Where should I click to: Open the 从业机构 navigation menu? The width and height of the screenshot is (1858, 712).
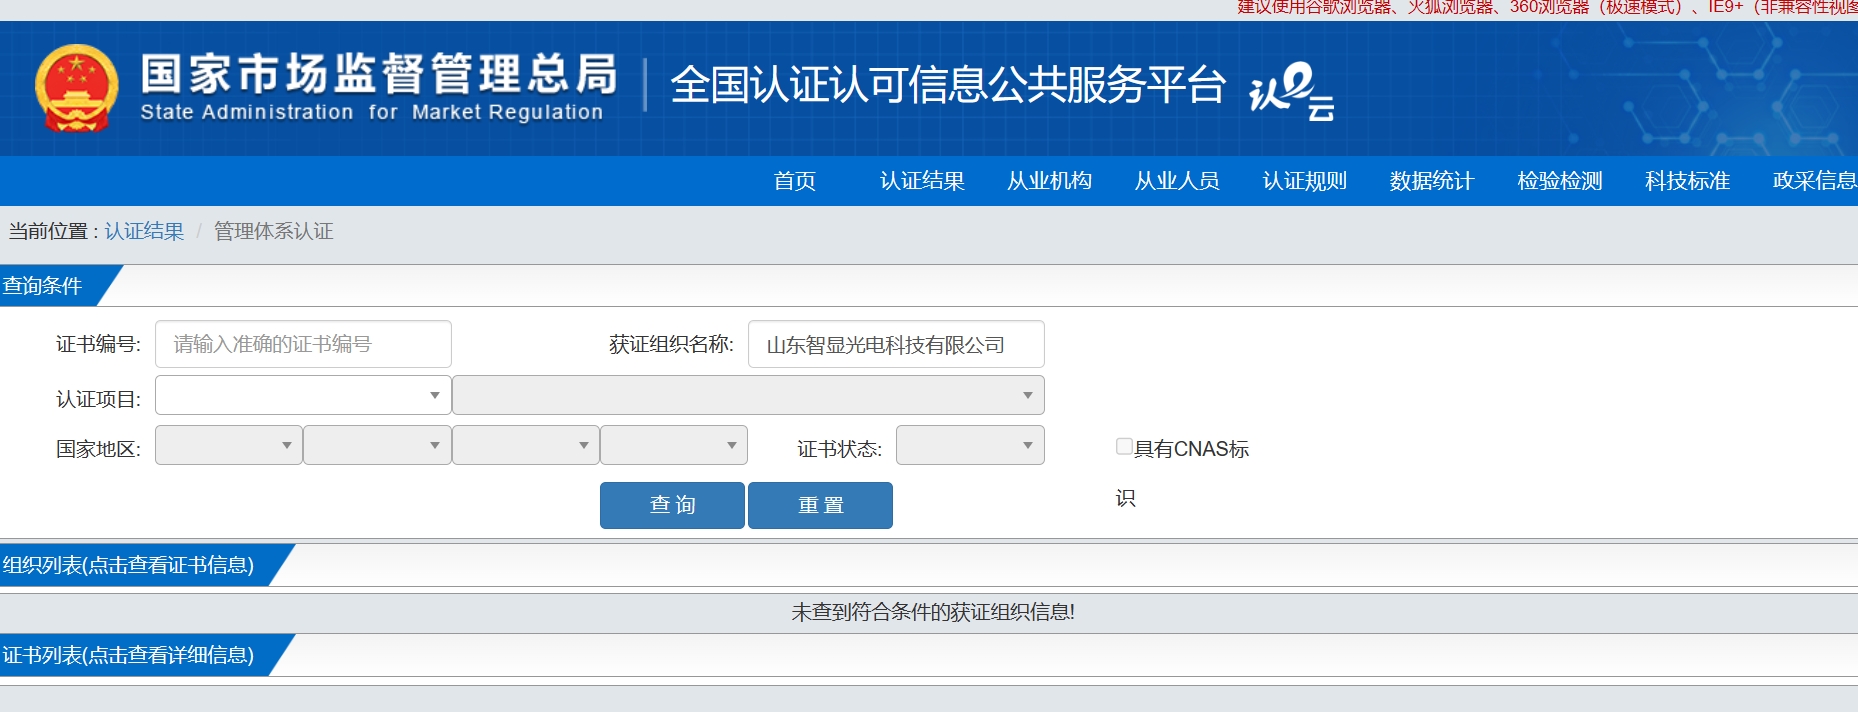coord(1050,181)
